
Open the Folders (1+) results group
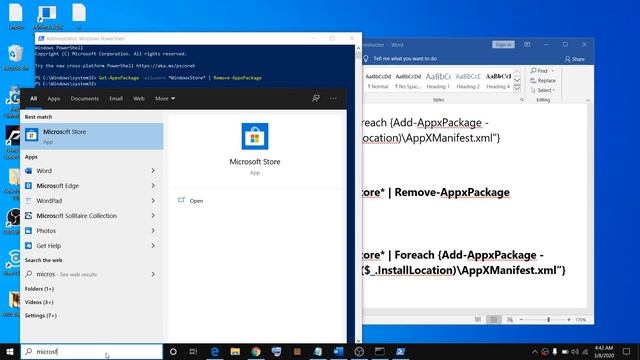39,289
